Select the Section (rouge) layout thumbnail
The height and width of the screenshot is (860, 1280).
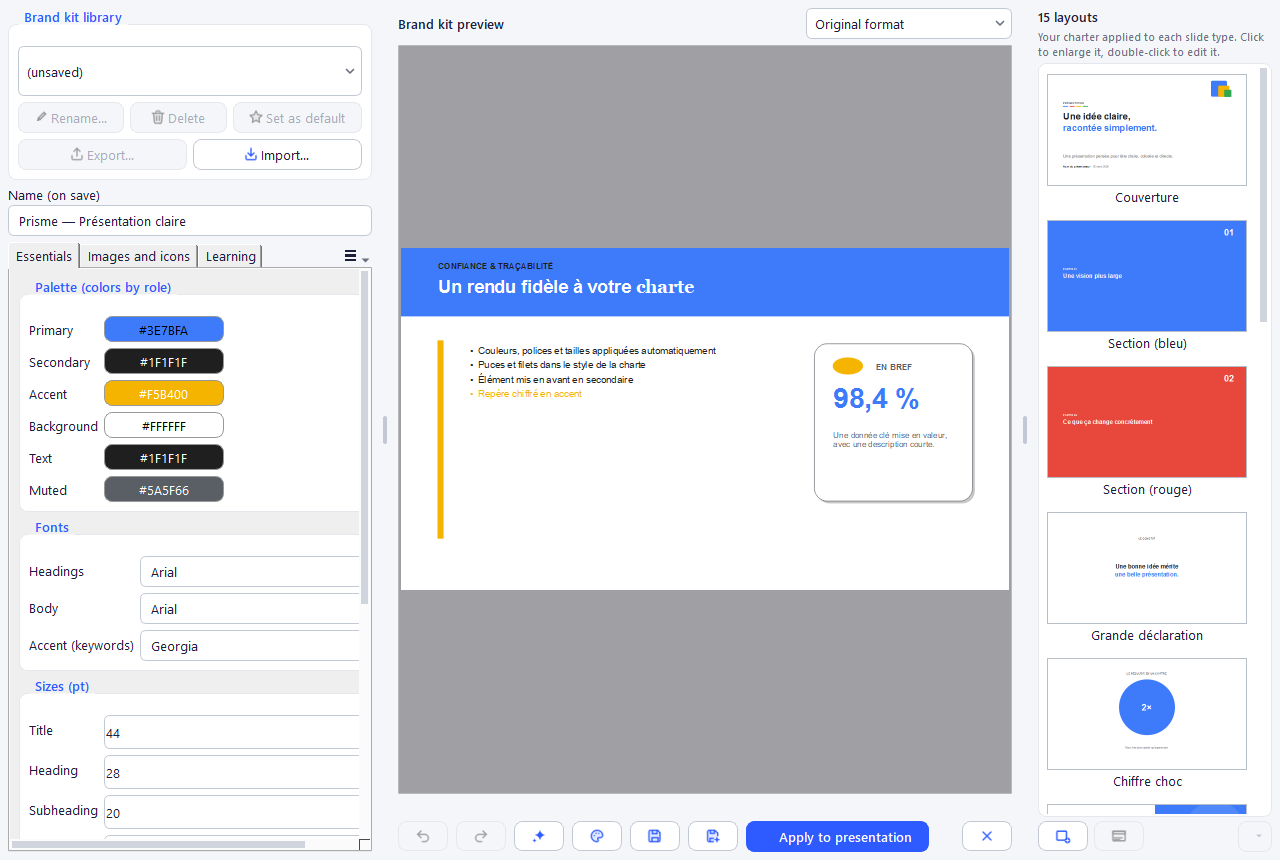pos(1147,422)
